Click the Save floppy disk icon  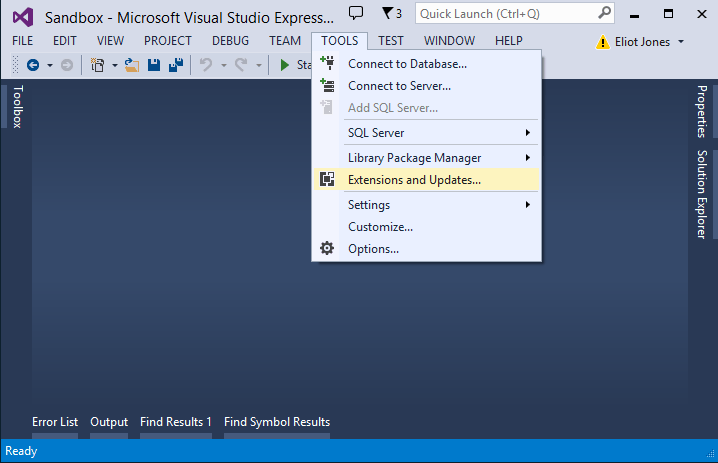tap(154, 65)
